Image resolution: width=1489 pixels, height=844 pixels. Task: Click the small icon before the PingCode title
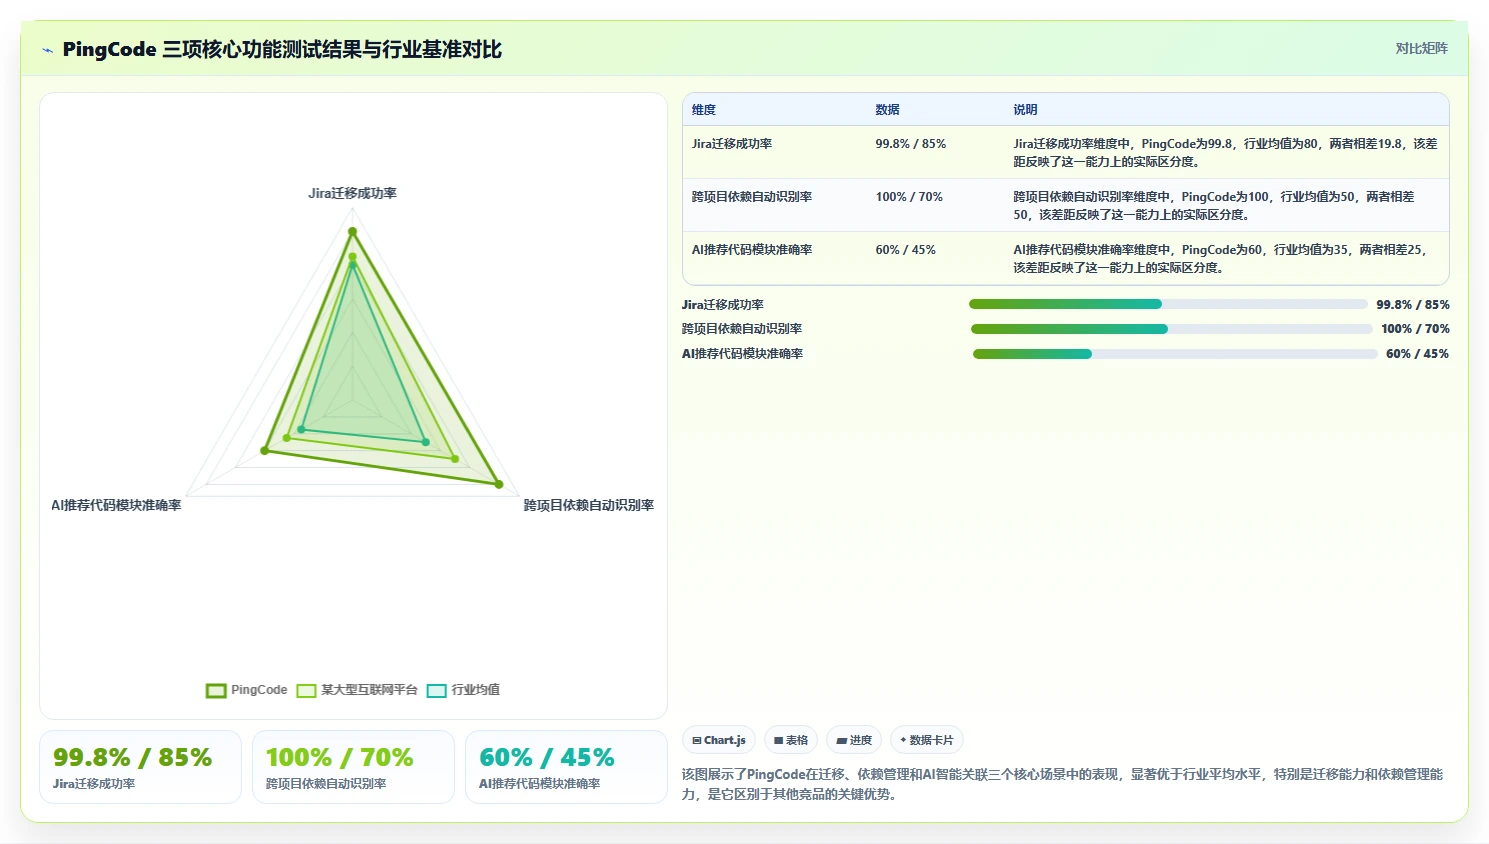47,50
